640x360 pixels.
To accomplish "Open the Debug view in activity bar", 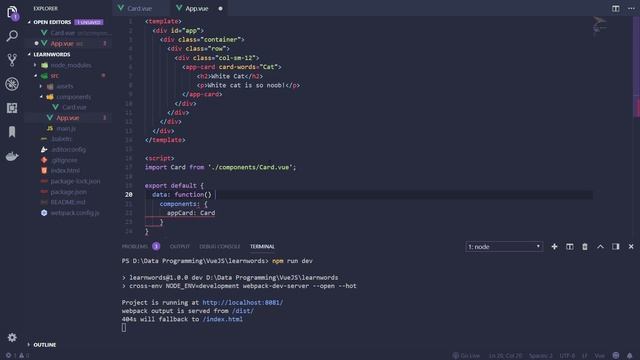I will pyautogui.click(x=12, y=84).
